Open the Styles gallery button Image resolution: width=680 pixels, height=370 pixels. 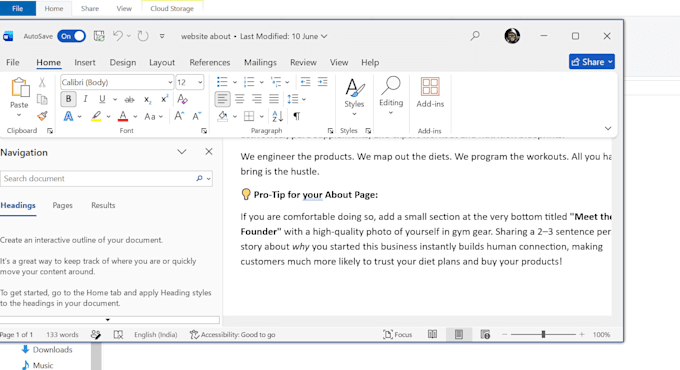(354, 97)
